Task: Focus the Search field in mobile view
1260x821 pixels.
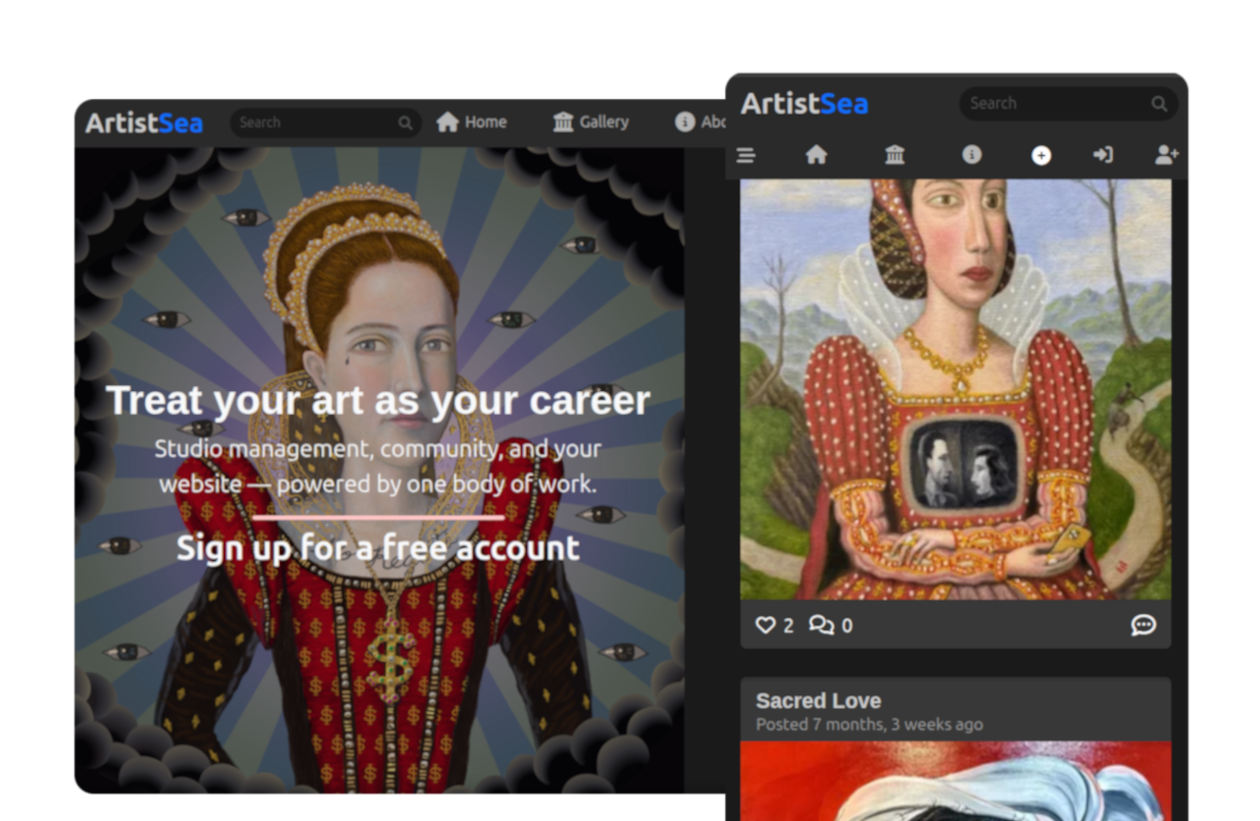Action: click(1068, 103)
